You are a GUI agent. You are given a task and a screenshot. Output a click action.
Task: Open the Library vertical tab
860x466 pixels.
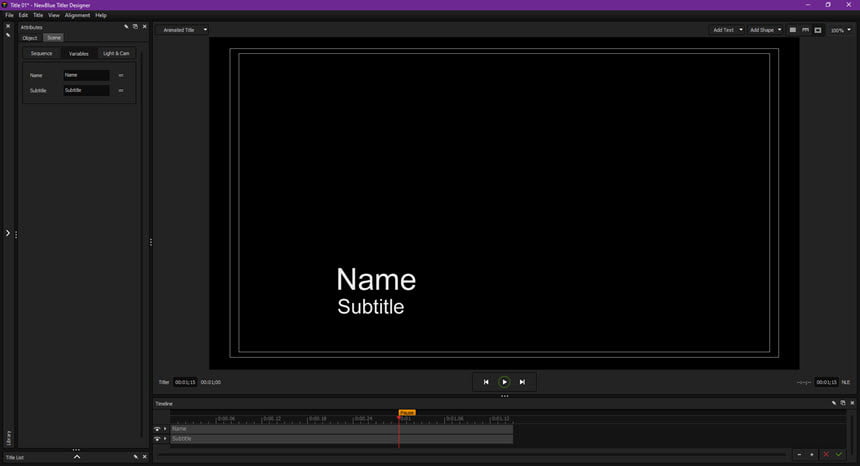[x=8, y=437]
